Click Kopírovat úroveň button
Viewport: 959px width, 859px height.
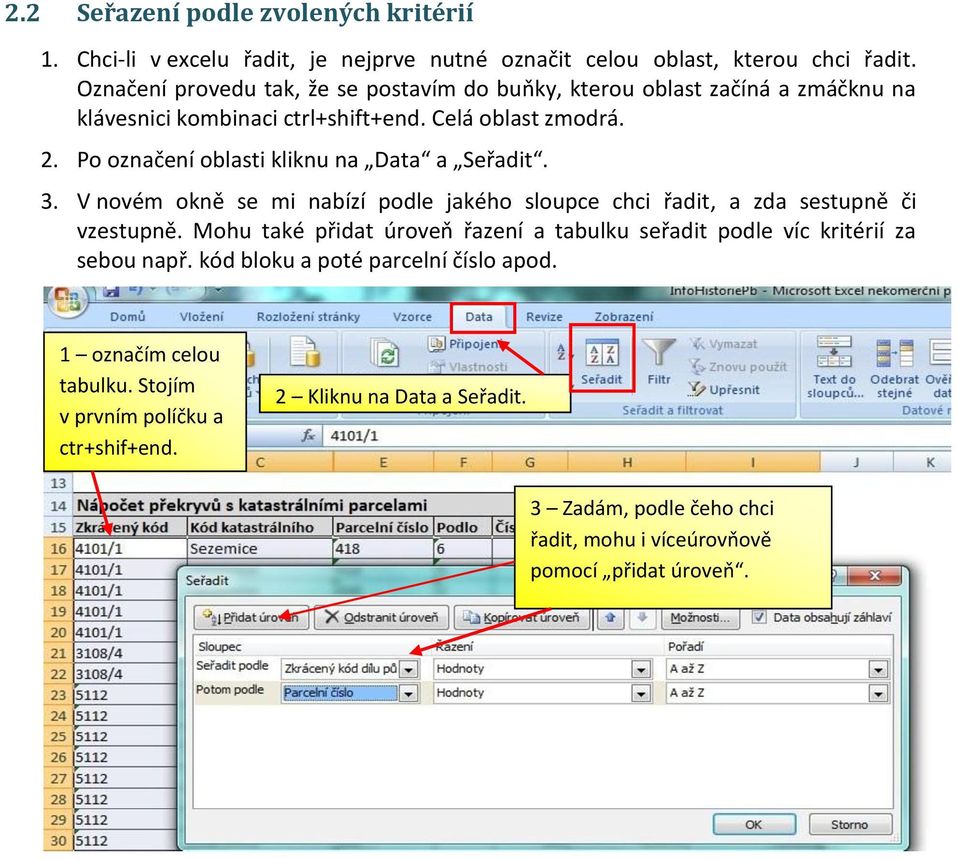[522, 617]
